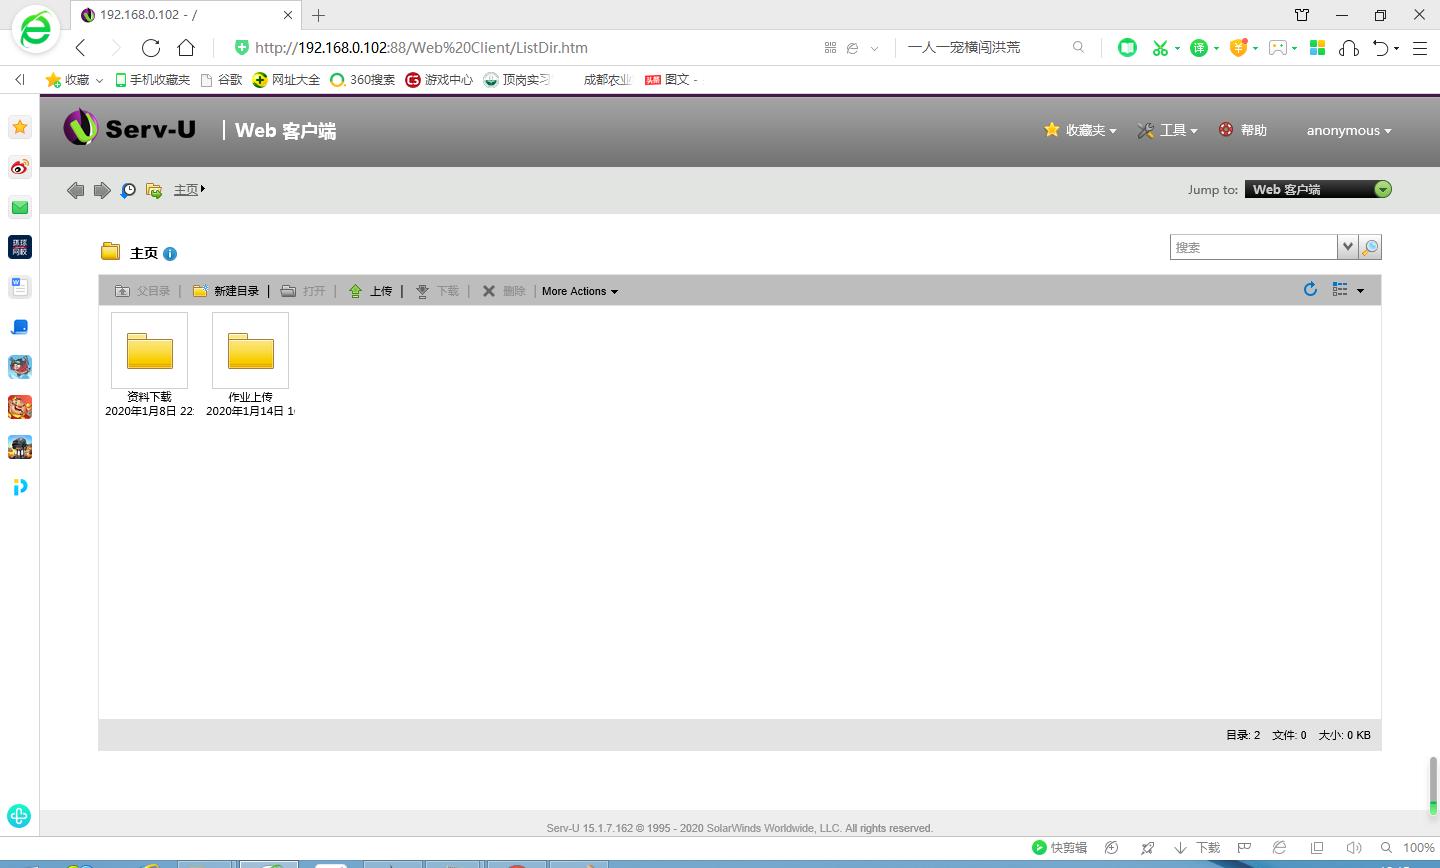Open the Jump to Web 客户端 dropdown
This screenshot has width=1440, height=868.
point(1318,189)
